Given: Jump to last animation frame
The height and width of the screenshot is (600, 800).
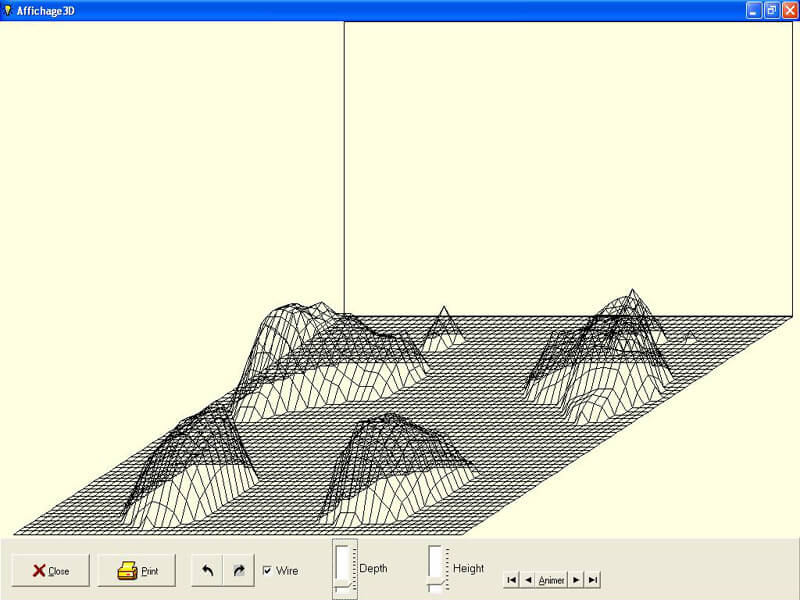Looking at the screenshot, I should tap(592, 580).
